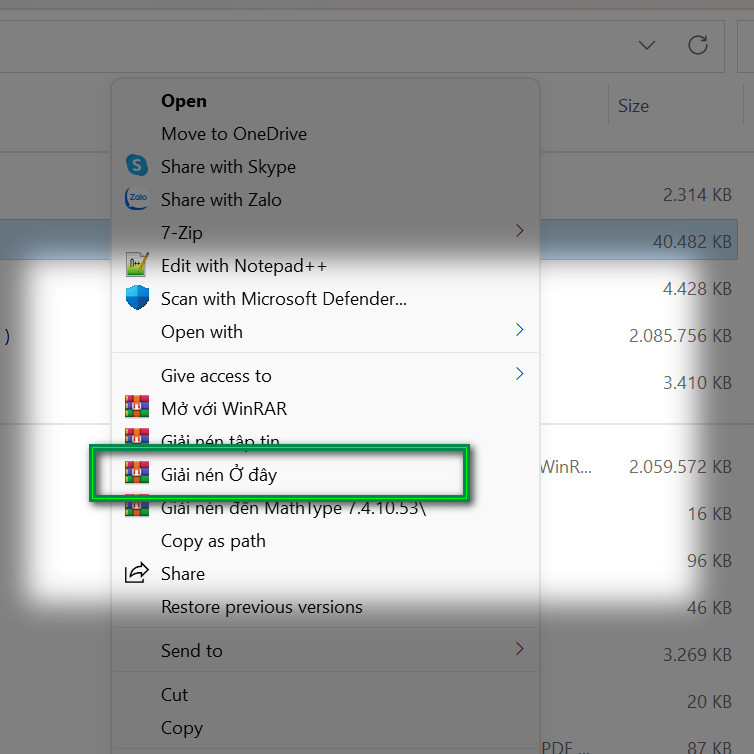Viewport: 754px width, 754px height.
Task: Click the Size column header
Action: click(x=633, y=106)
